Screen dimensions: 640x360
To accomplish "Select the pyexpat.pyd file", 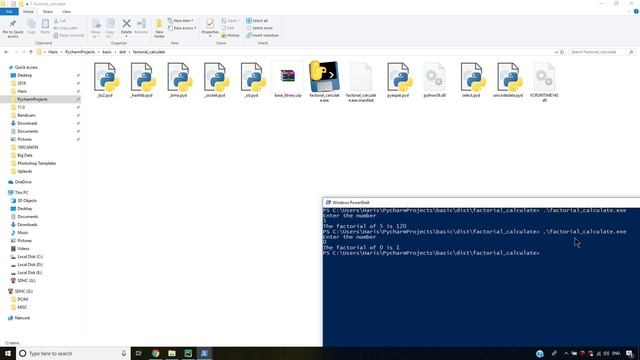I will 398,80.
